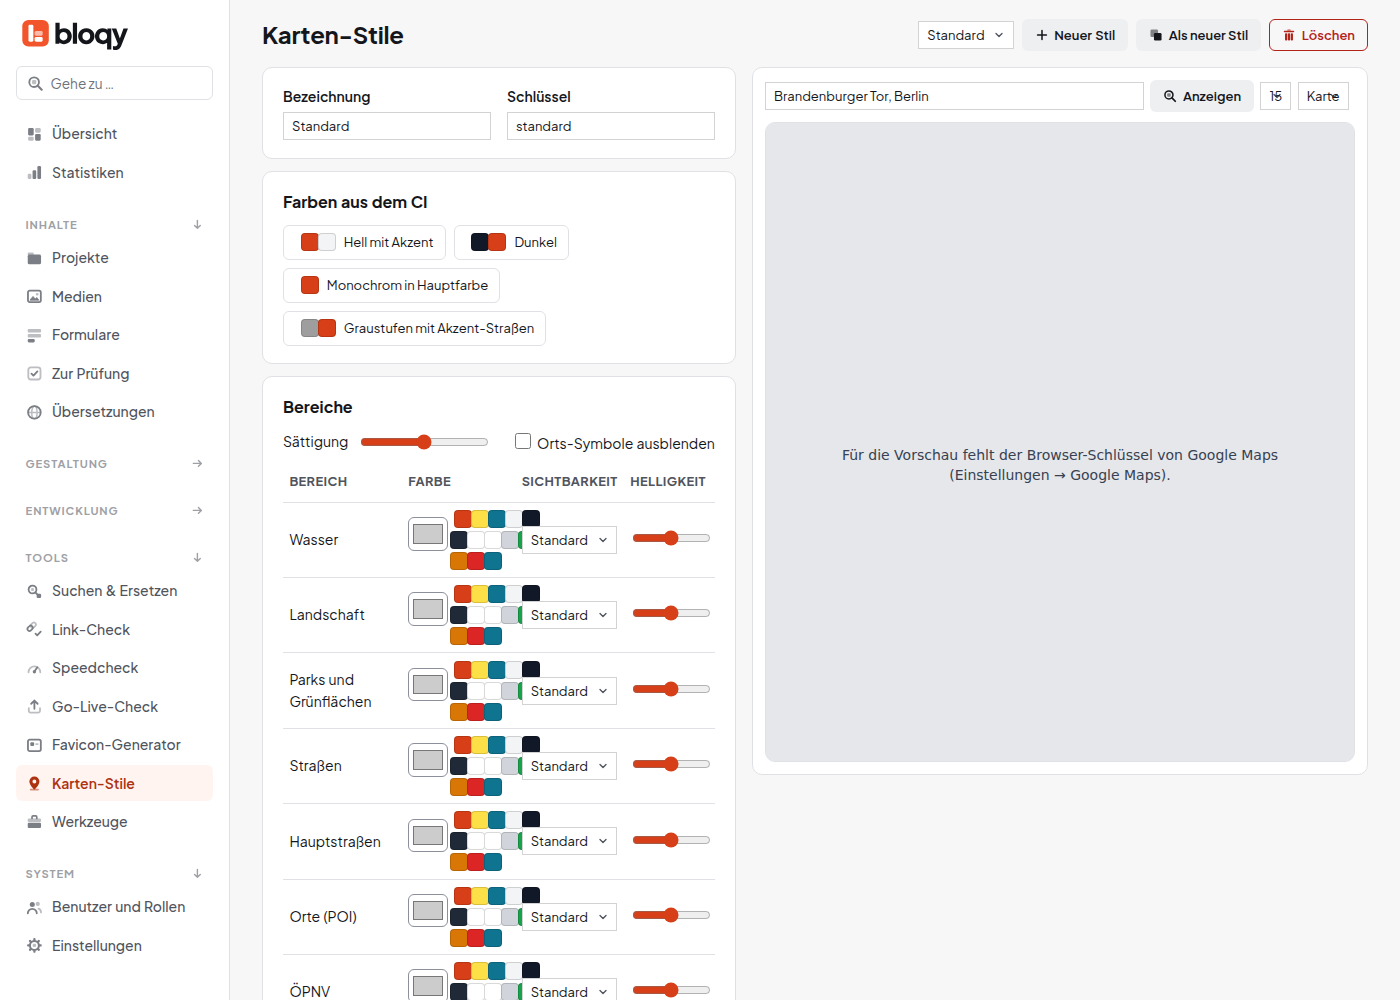This screenshot has width=1400, height=1000.
Task: Click the Anzeigen search button
Action: 1201,96
